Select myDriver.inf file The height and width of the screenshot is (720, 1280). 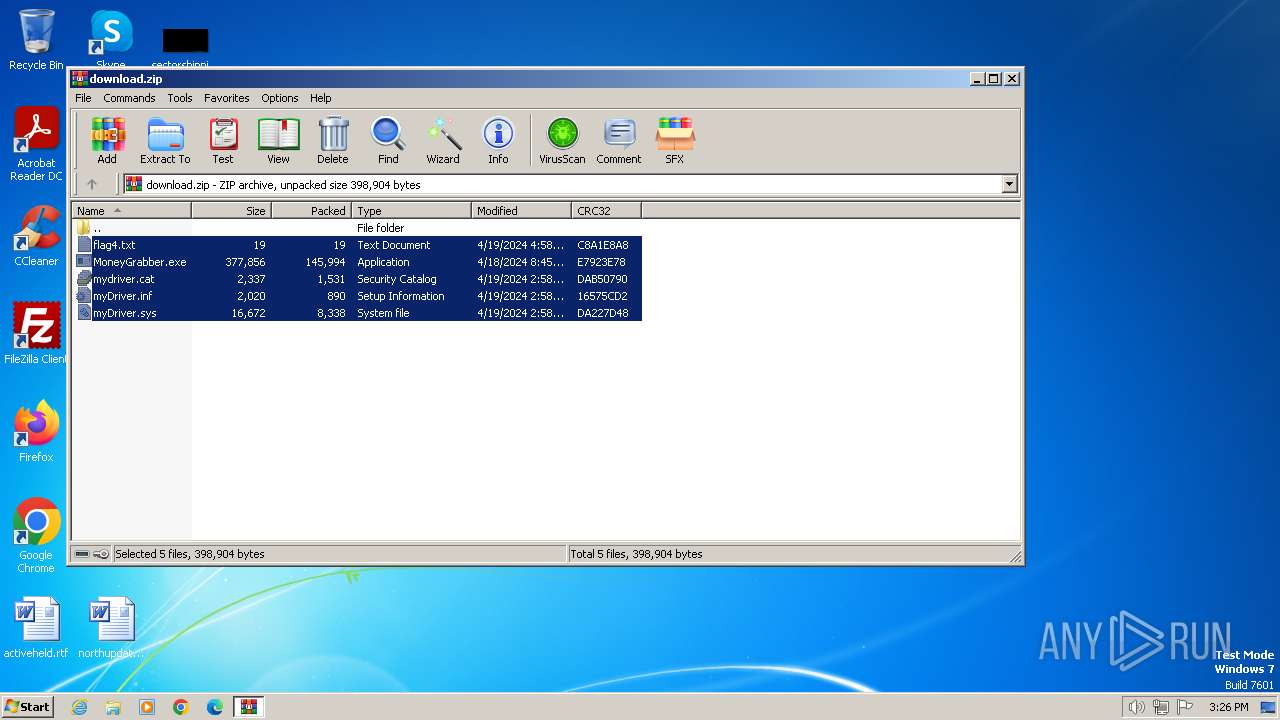click(358, 296)
